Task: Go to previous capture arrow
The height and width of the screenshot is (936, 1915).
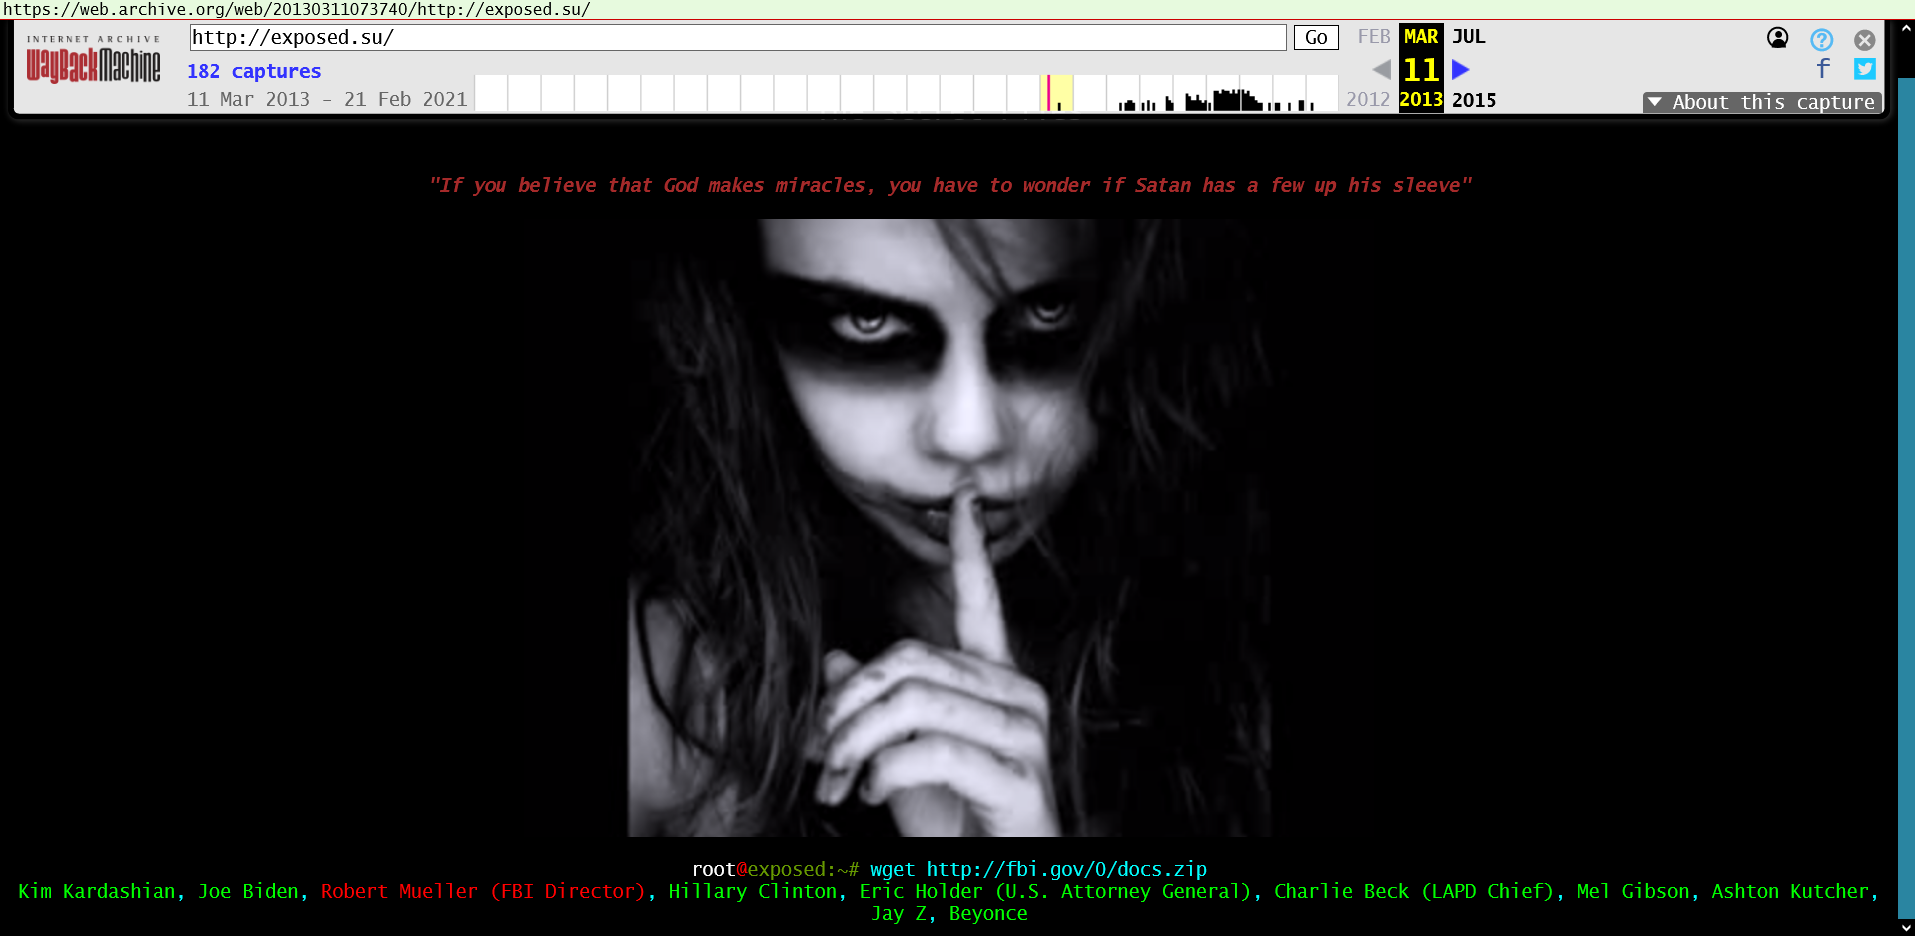Action: click(x=1381, y=70)
